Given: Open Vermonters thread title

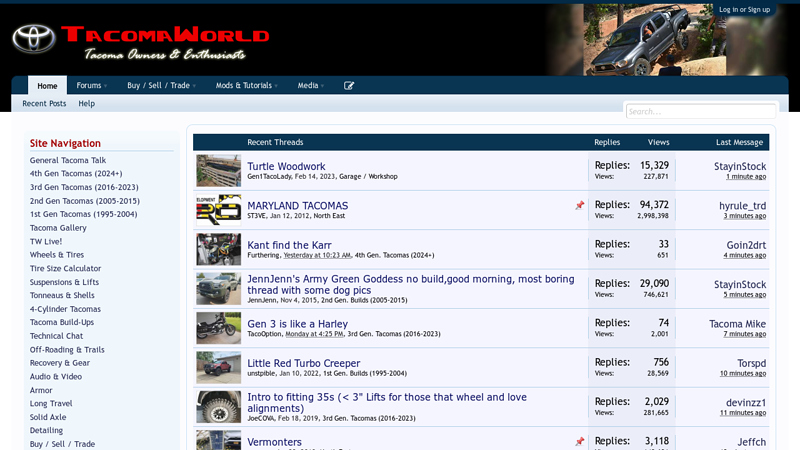Looking at the screenshot, I should click(x=274, y=442).
